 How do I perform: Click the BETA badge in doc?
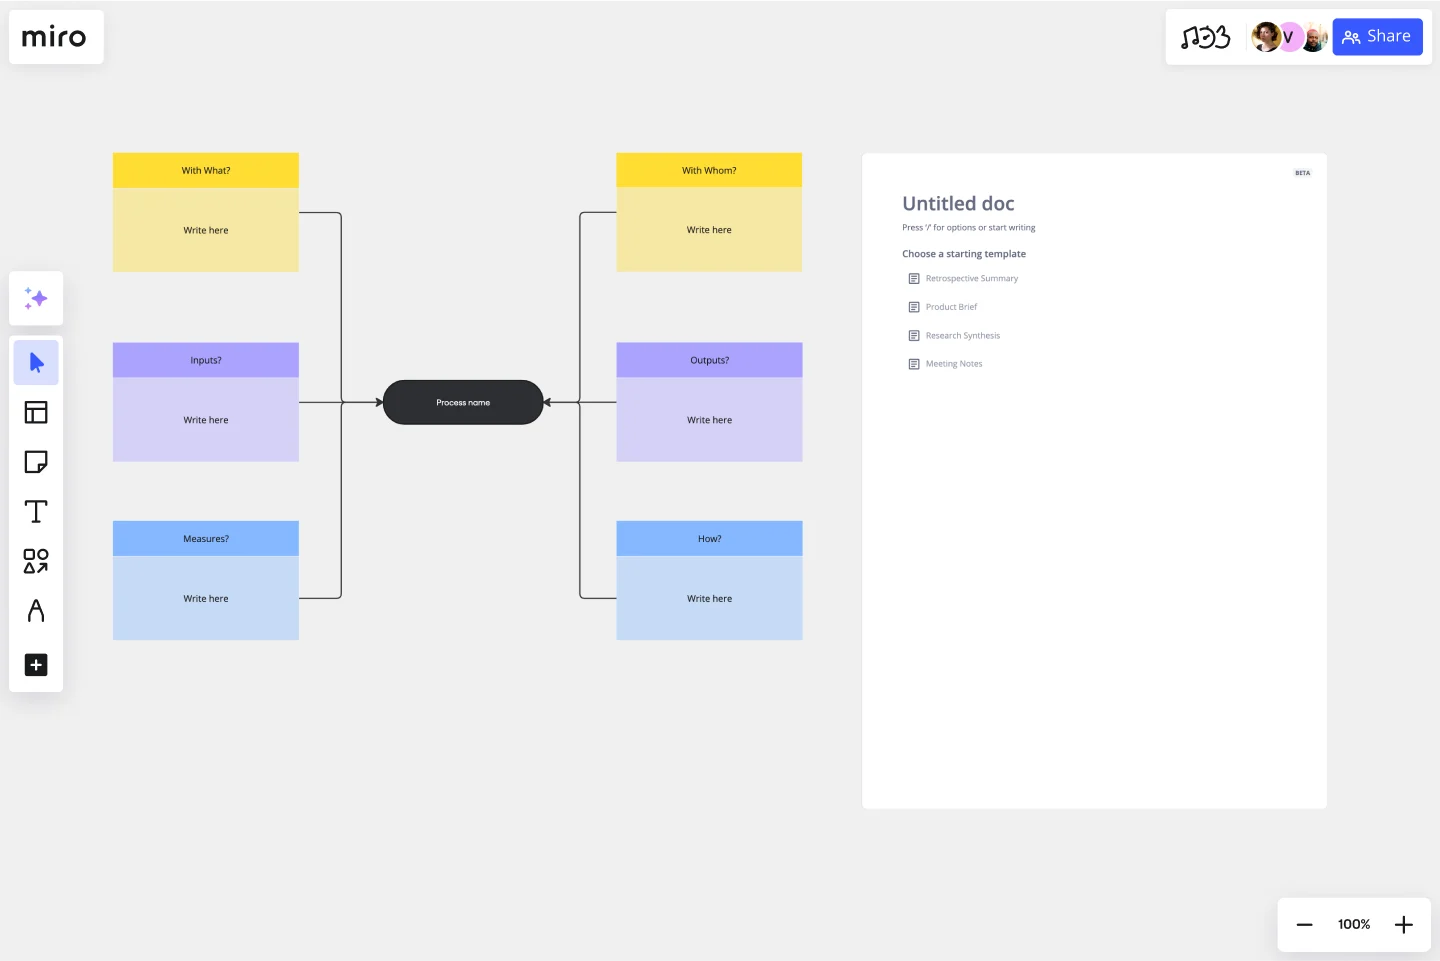tap(1302, 173)
